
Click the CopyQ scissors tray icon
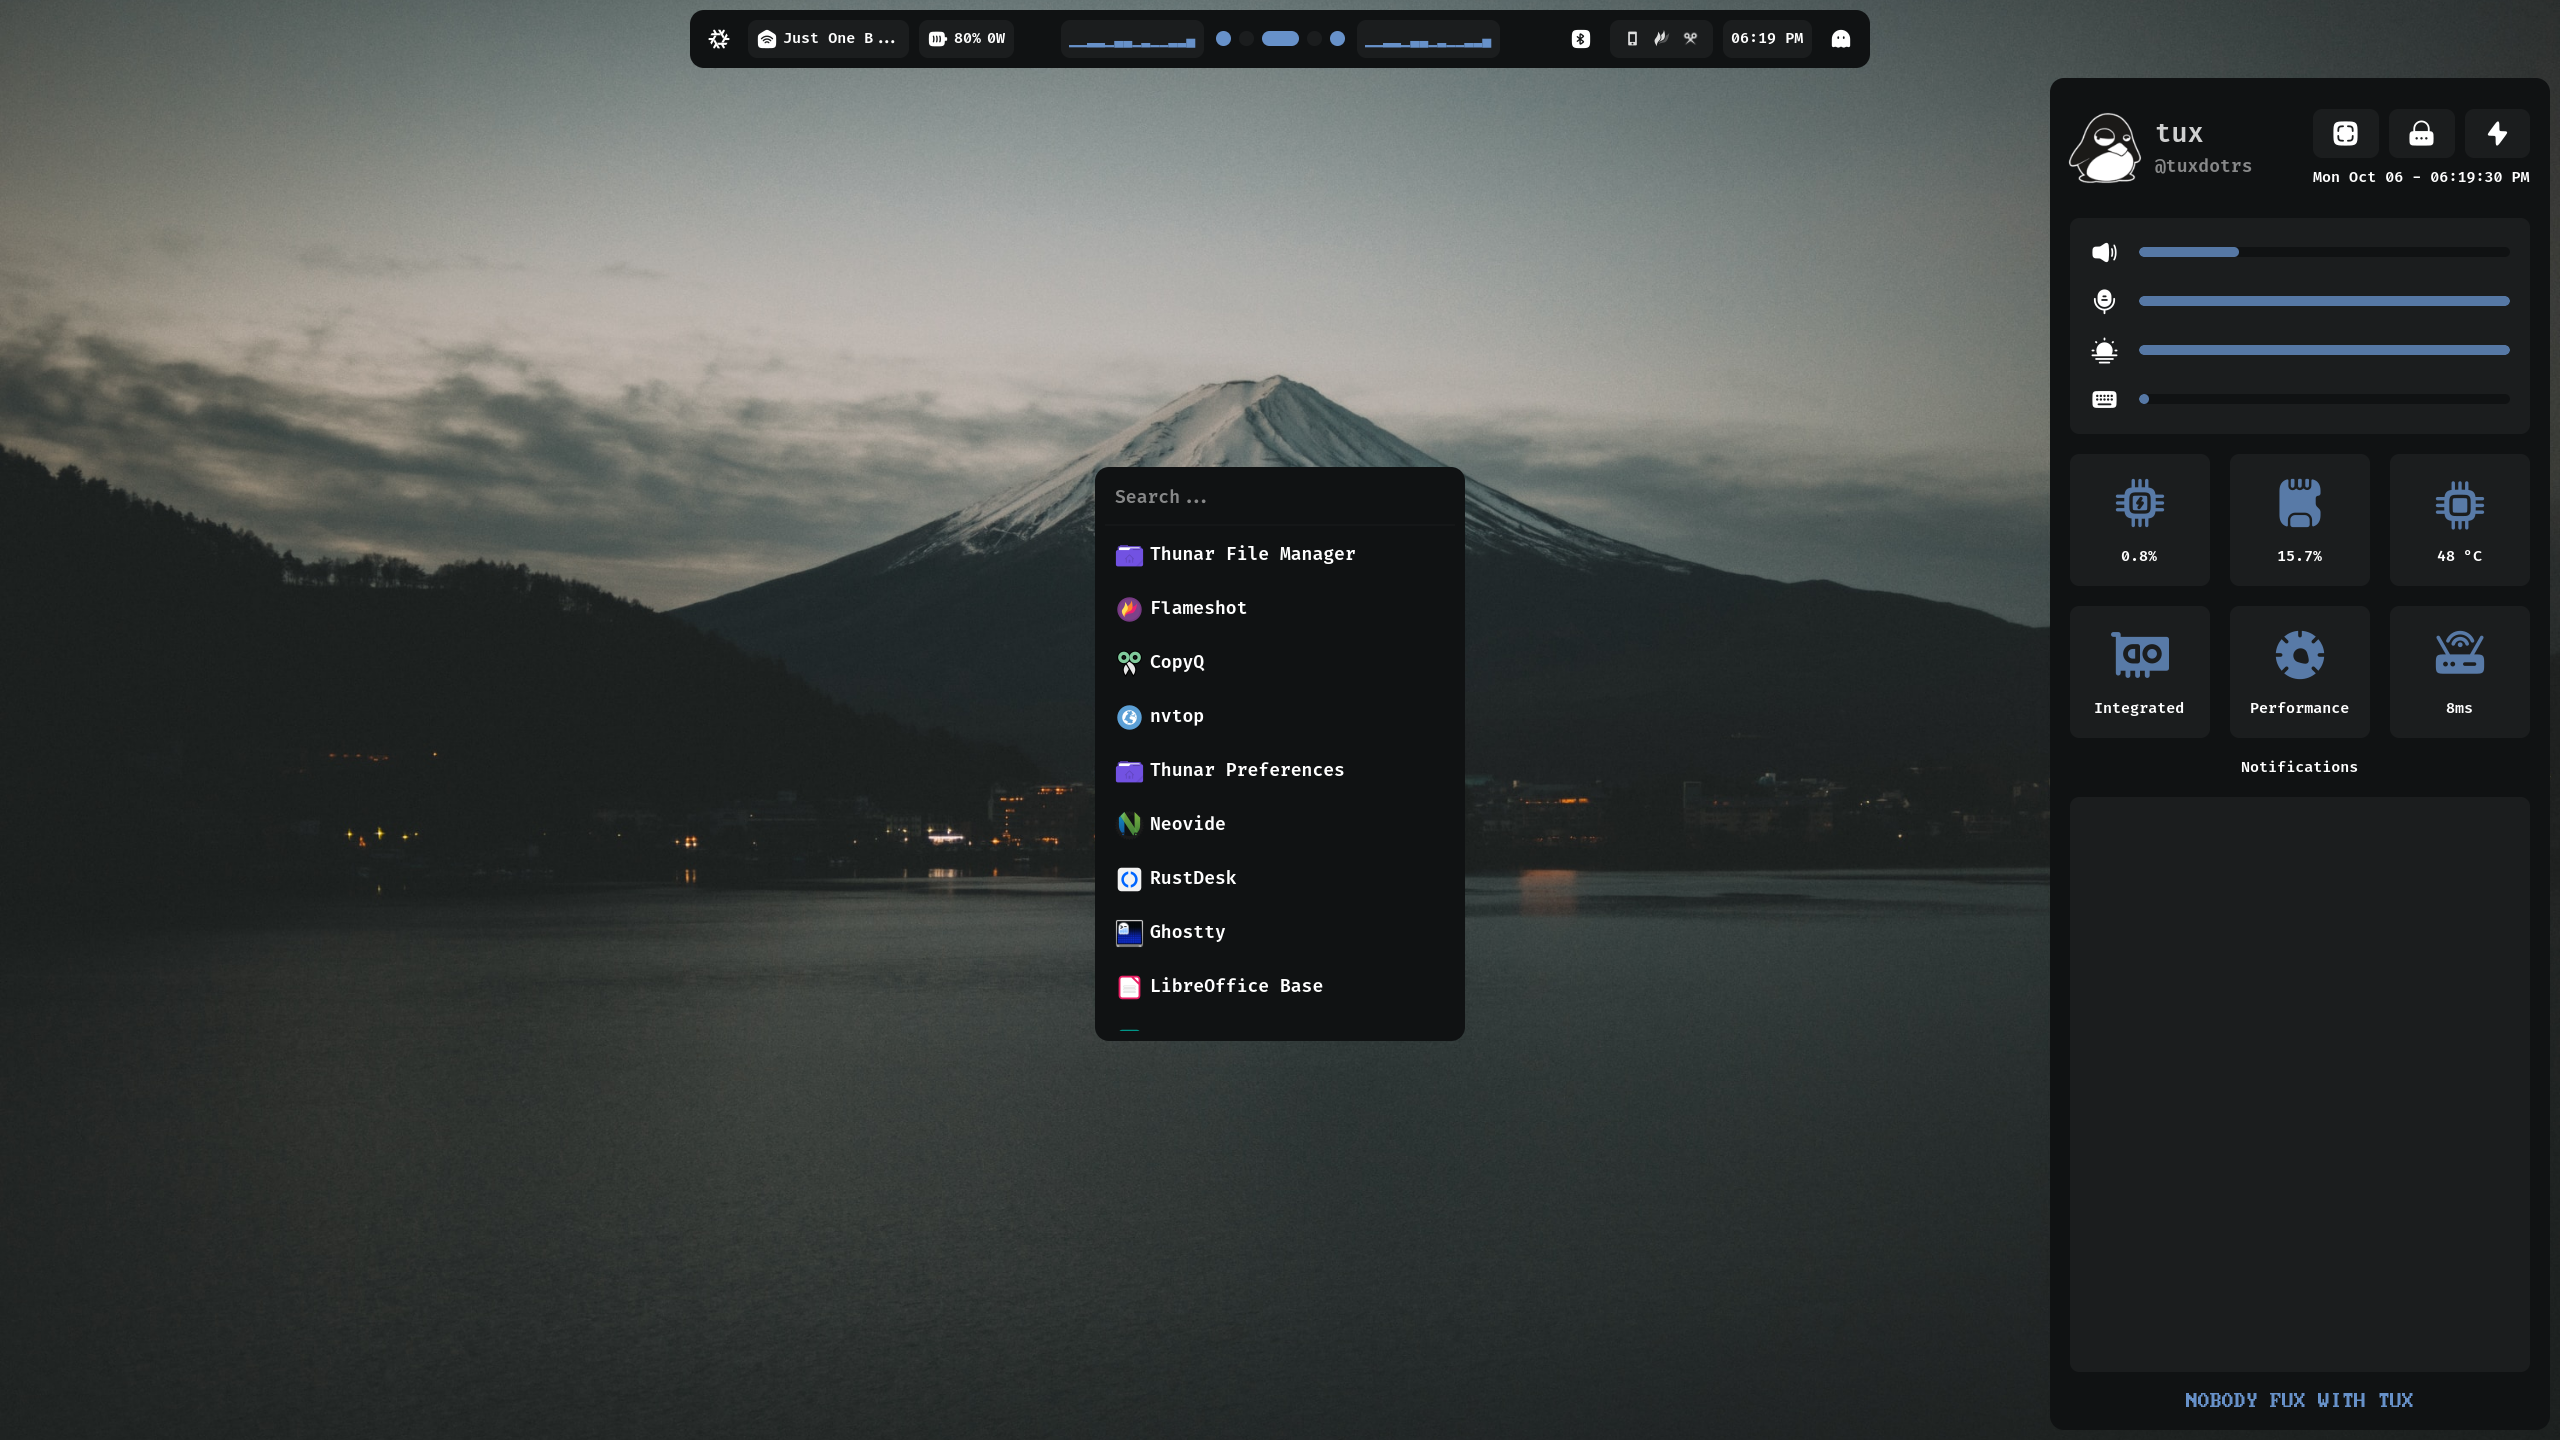pos(1690,39)
